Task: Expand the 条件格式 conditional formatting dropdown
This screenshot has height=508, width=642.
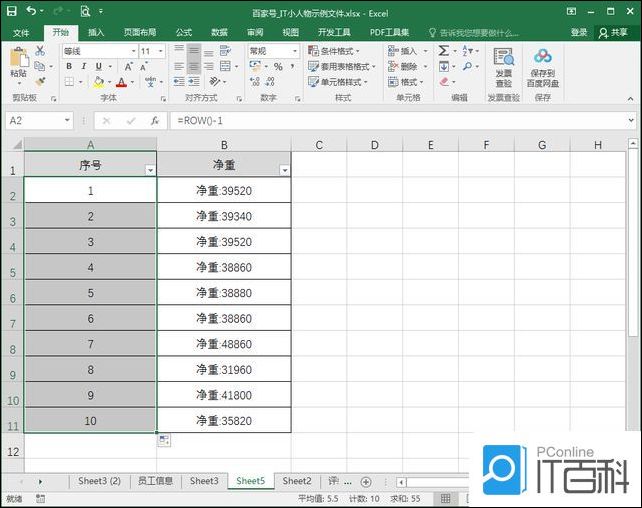Action: pos(335,51)
